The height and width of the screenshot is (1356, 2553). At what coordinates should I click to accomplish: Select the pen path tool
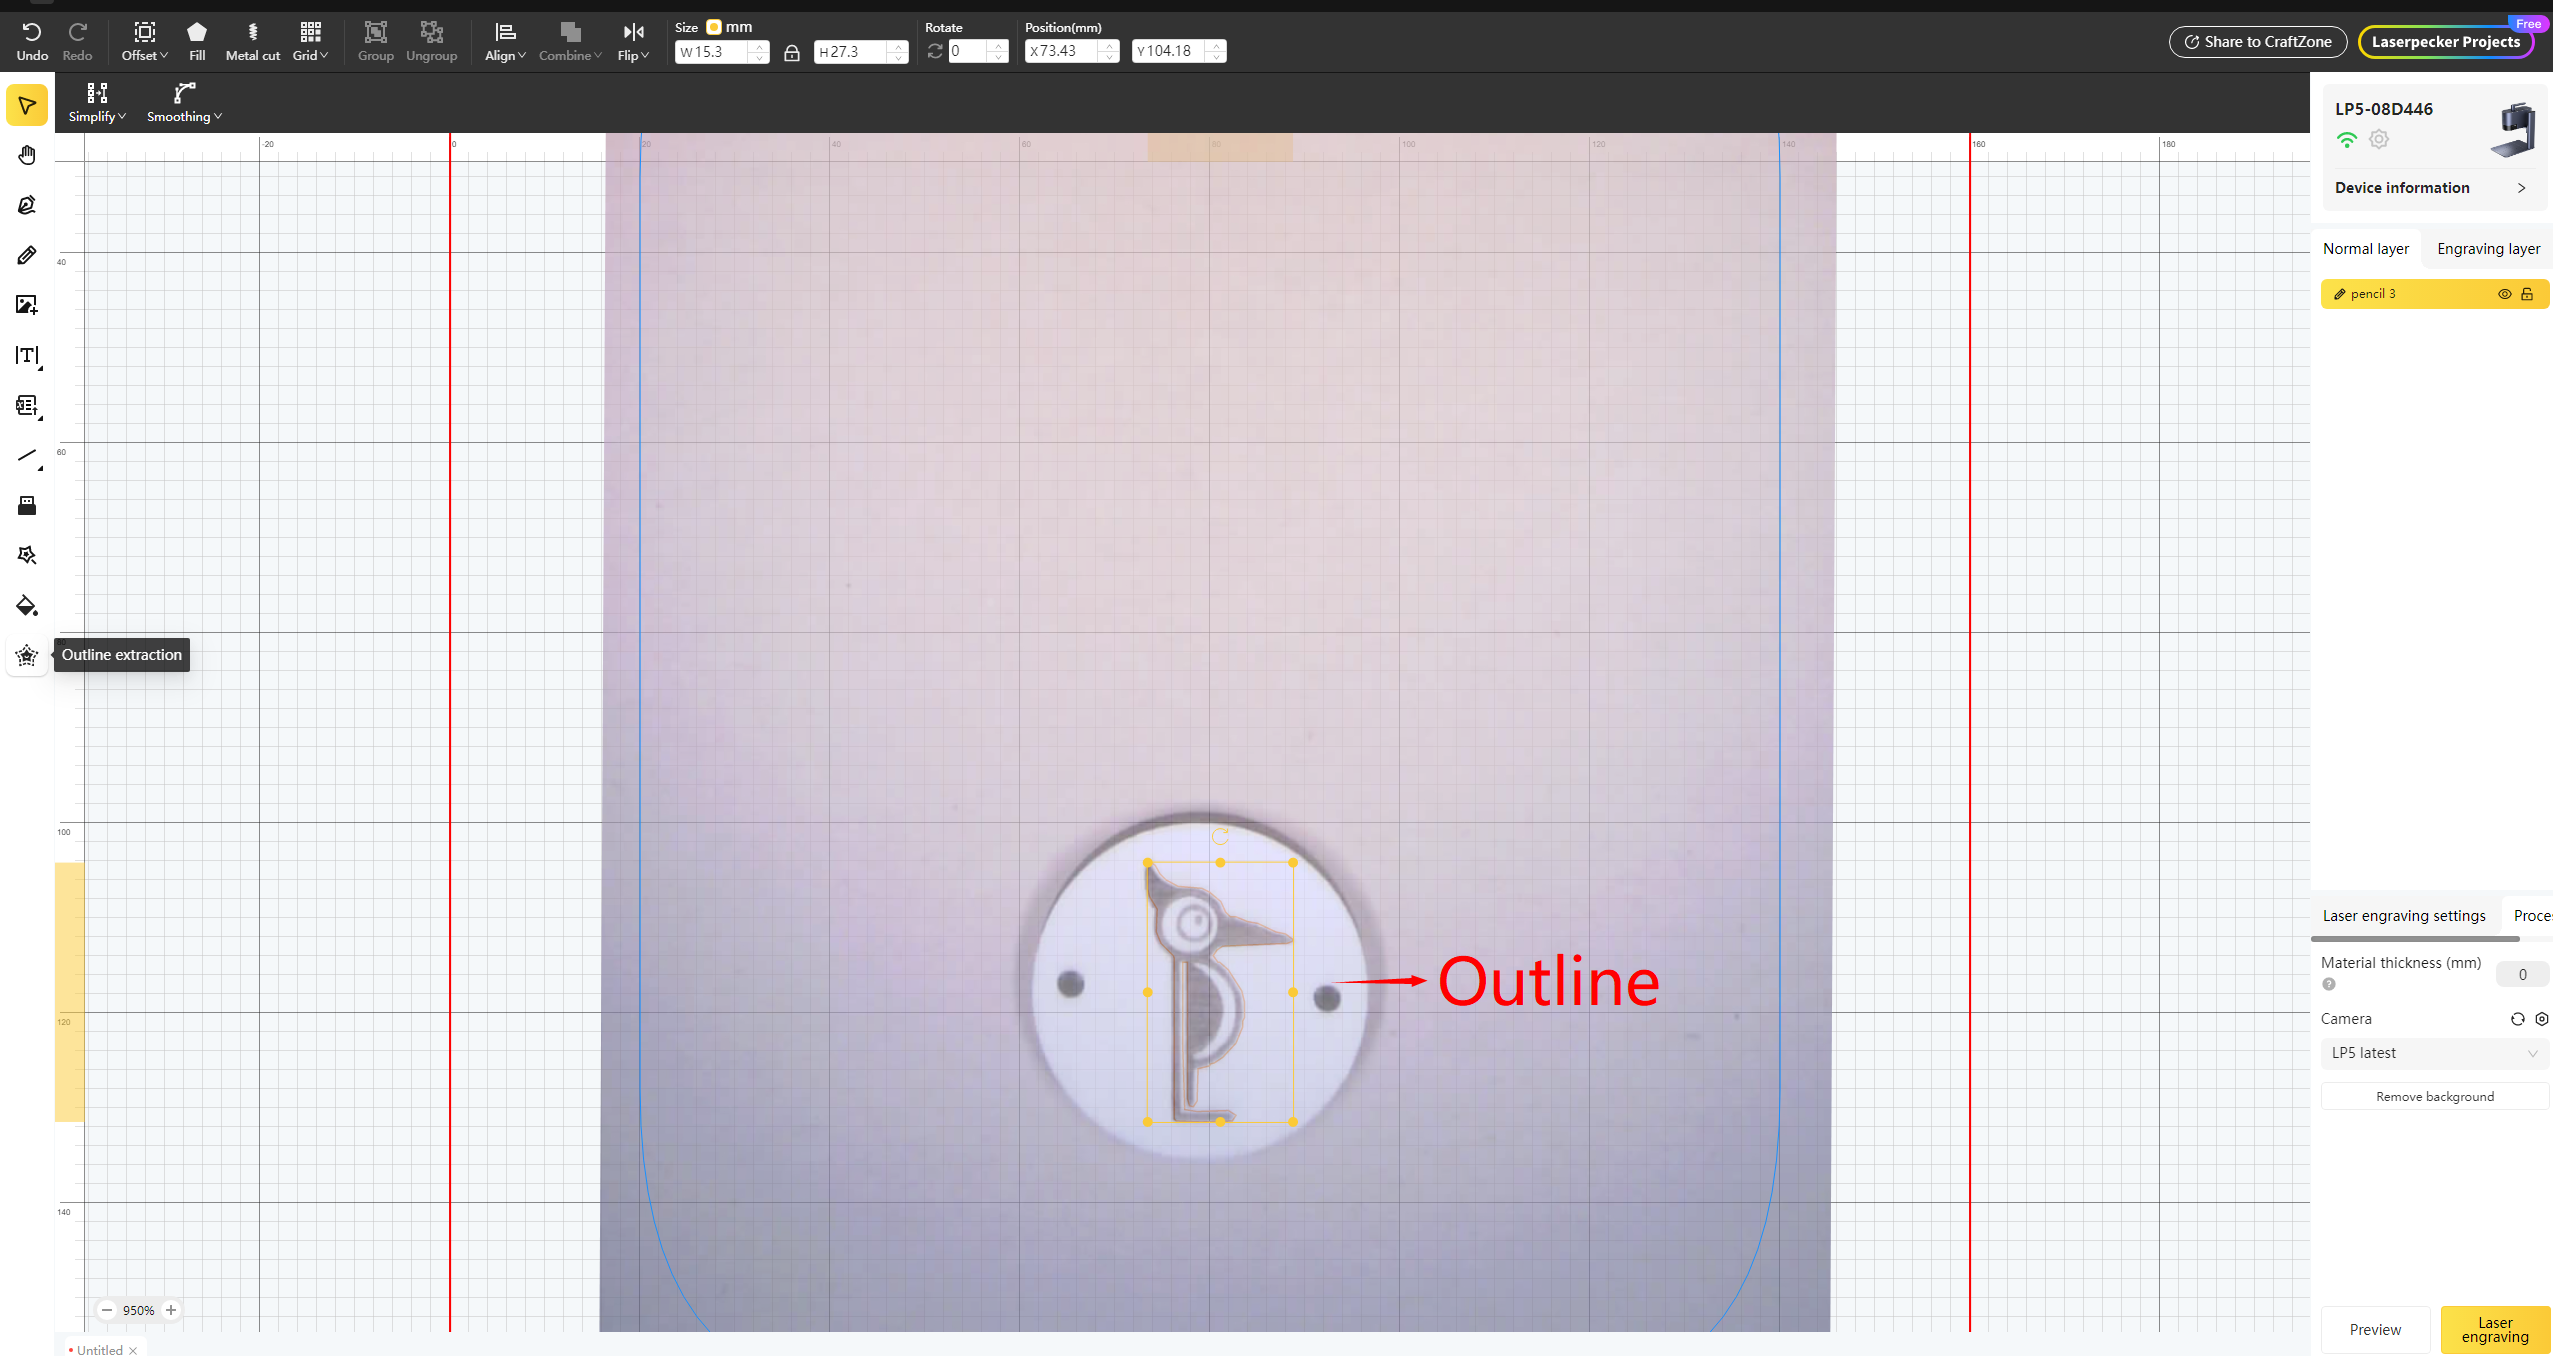coord(27,205)
